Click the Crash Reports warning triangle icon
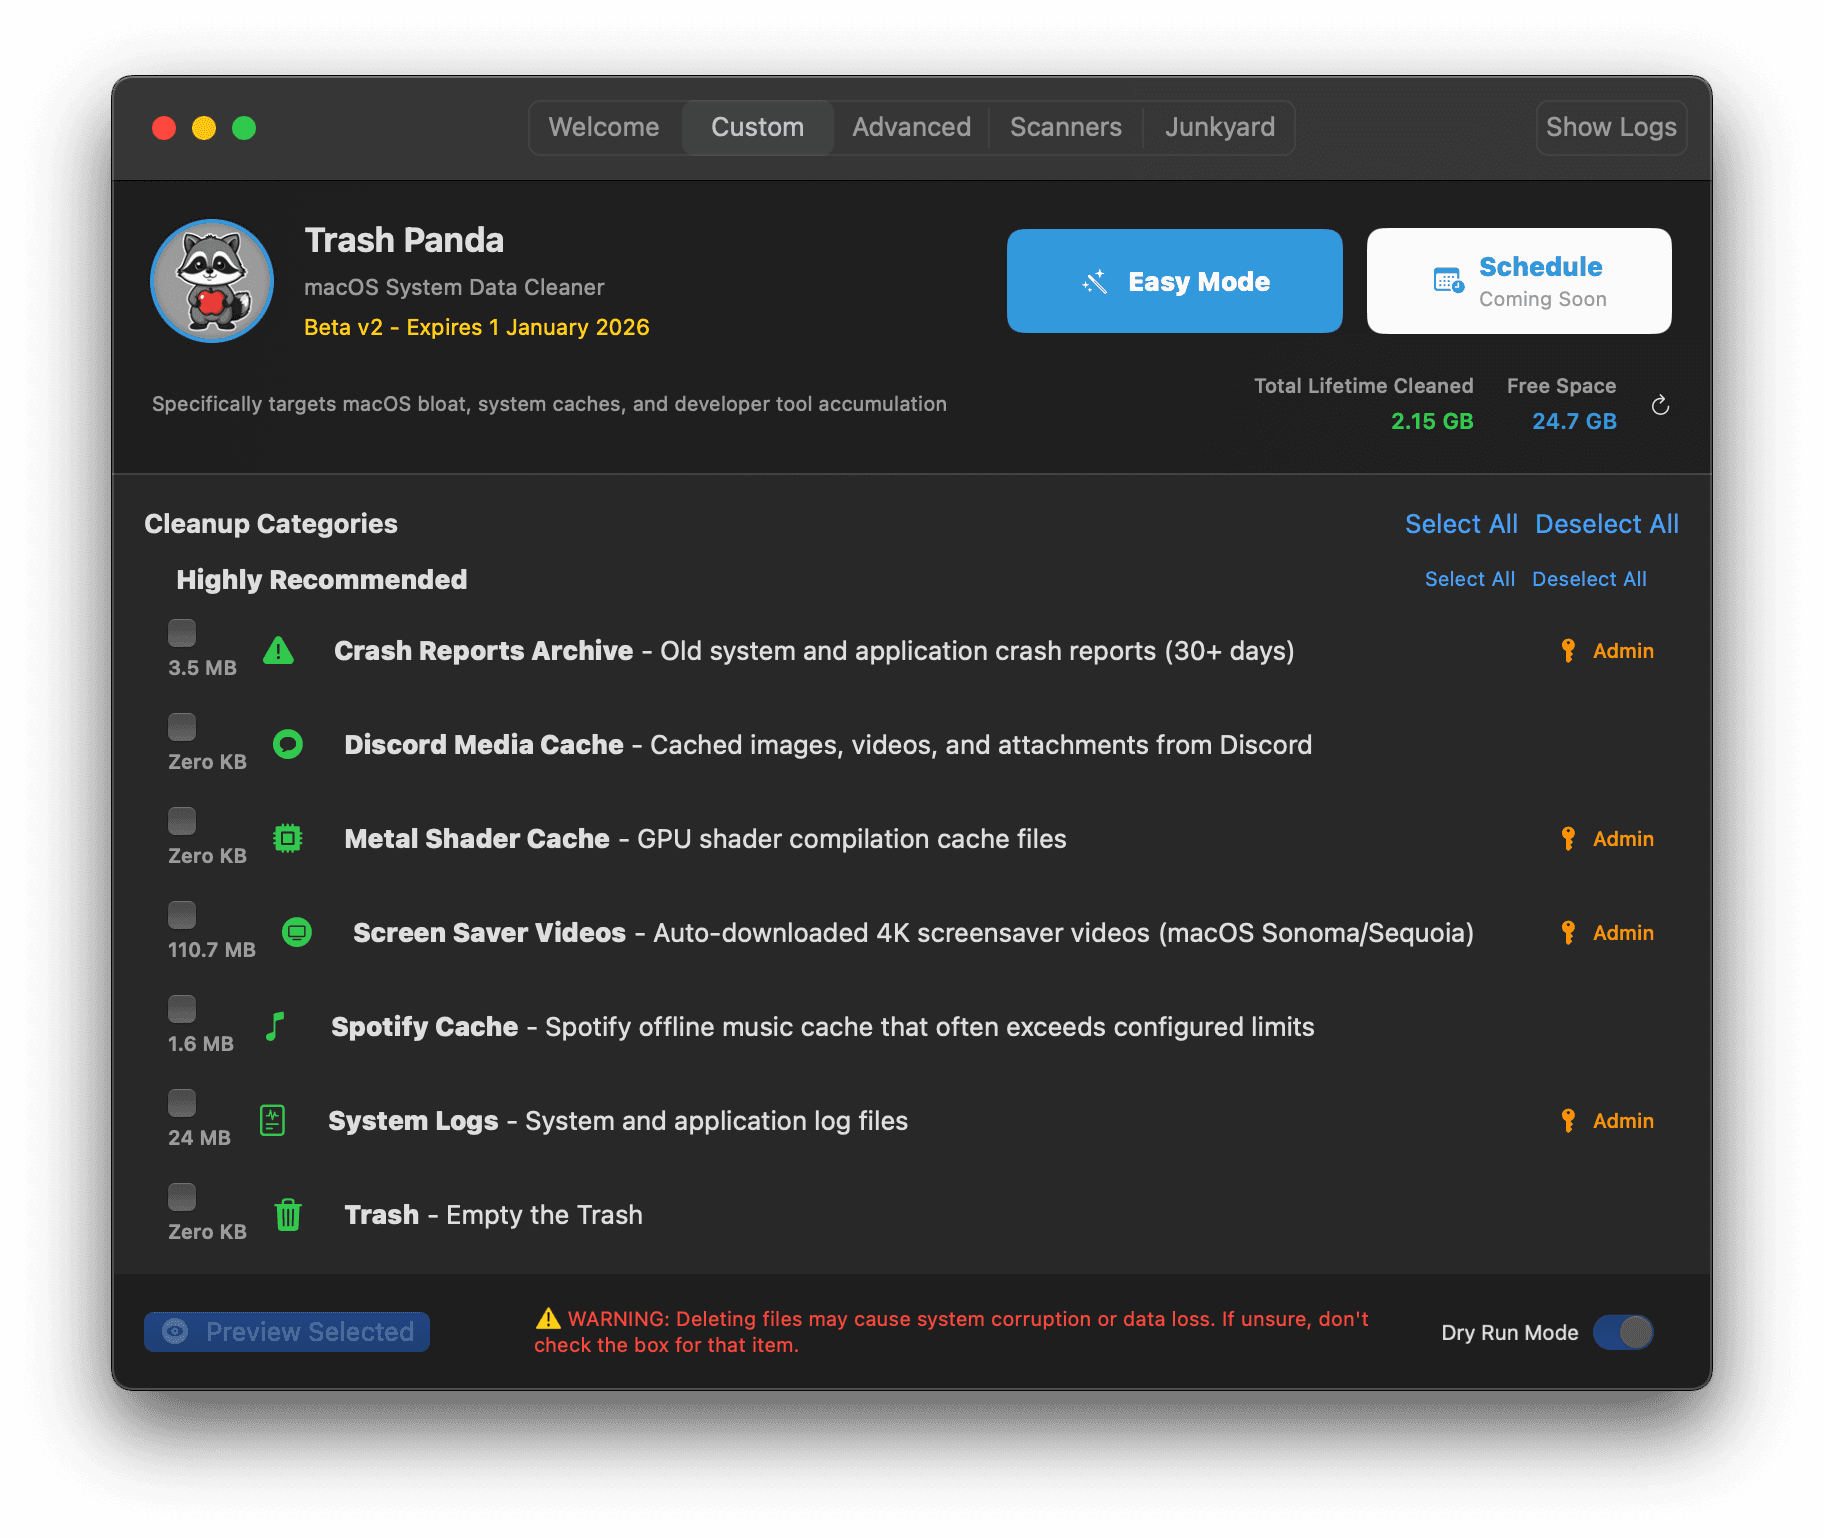This screenshot has height=1538, width=1824. pyautogui.click(x=278, y=651)
